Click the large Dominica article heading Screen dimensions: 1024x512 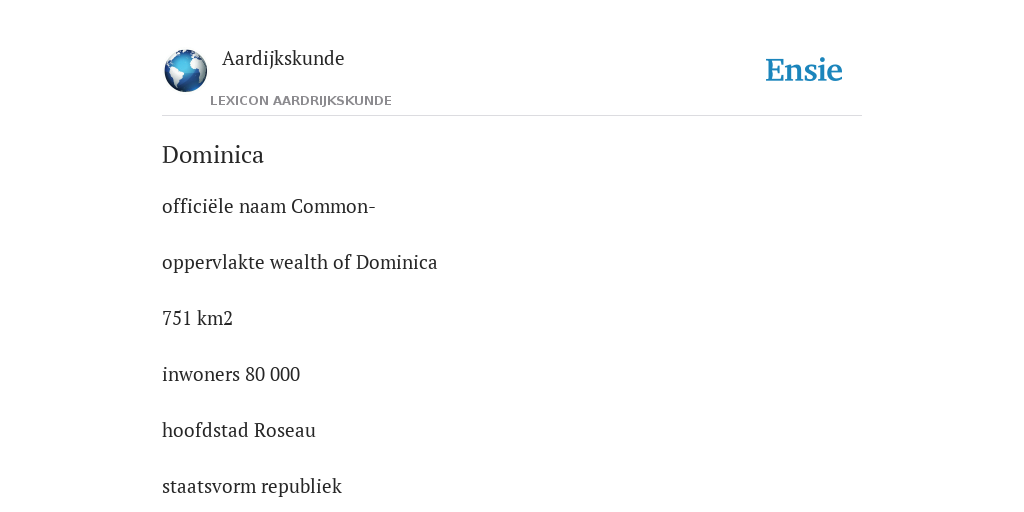point(213,155)
